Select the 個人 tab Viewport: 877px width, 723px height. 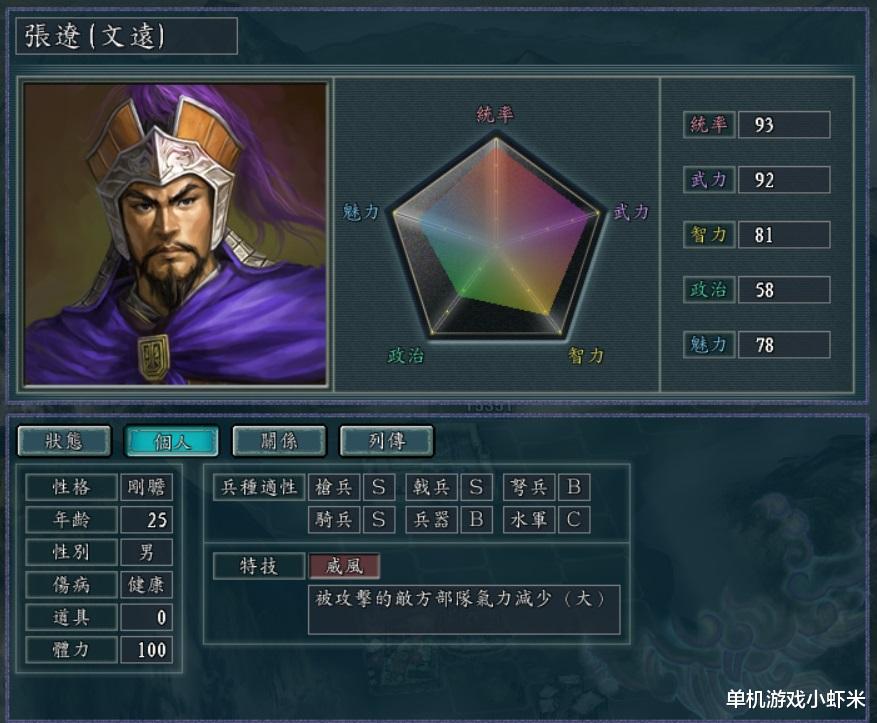(172, 441)
